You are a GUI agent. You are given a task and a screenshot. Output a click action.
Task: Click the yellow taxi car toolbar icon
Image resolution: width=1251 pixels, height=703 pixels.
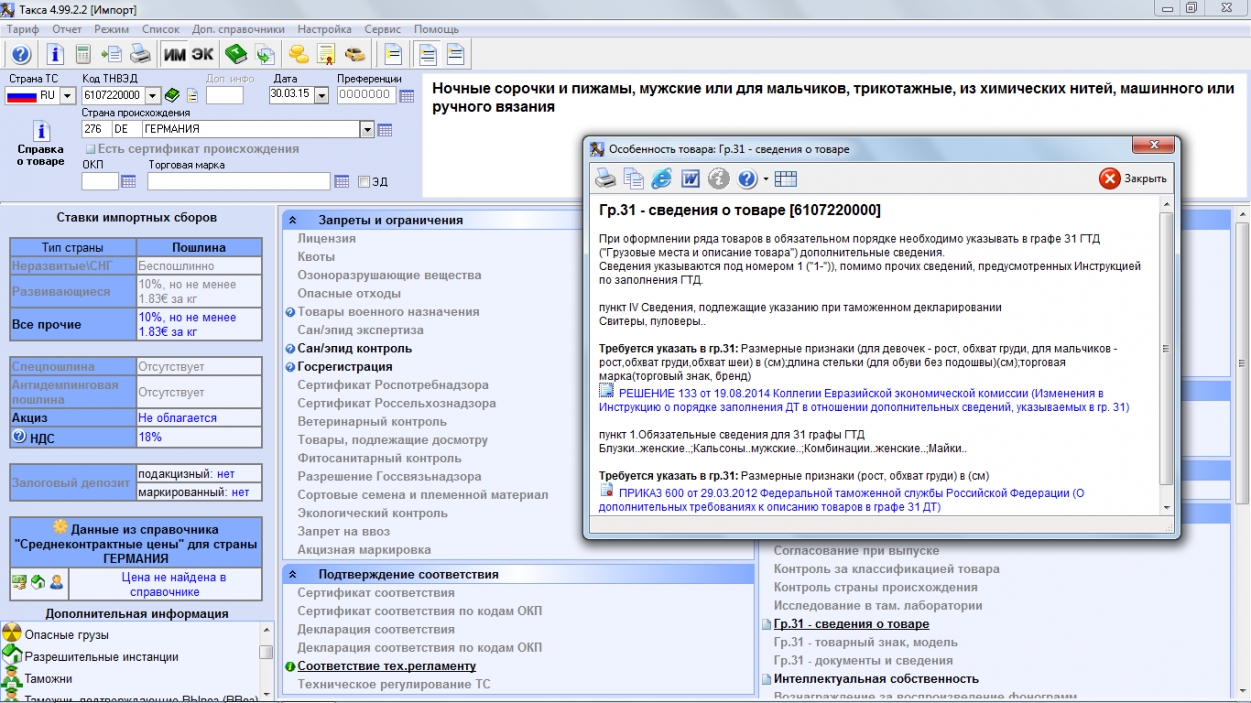(355, 54)
